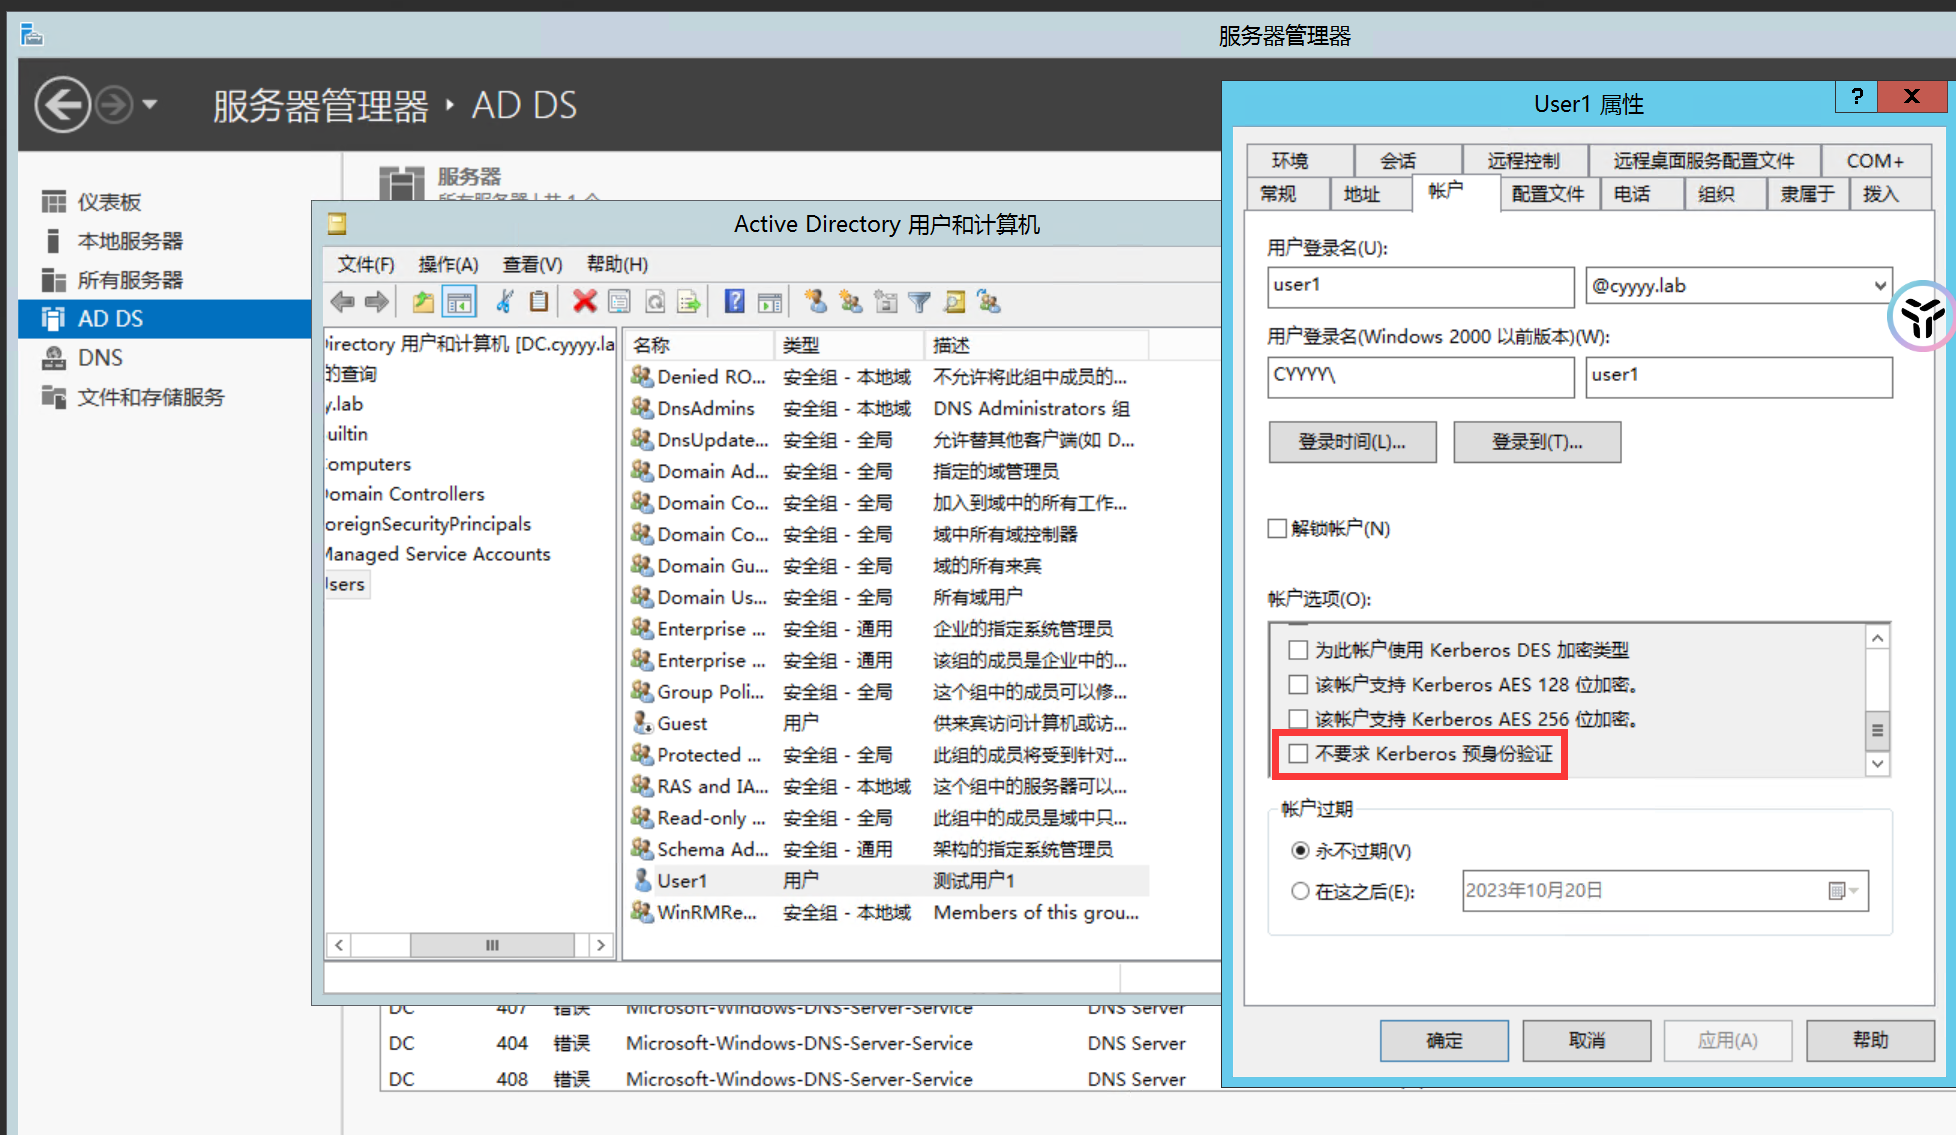Click the add to group icon
1956x1135 pixels.
click(989, 302)
